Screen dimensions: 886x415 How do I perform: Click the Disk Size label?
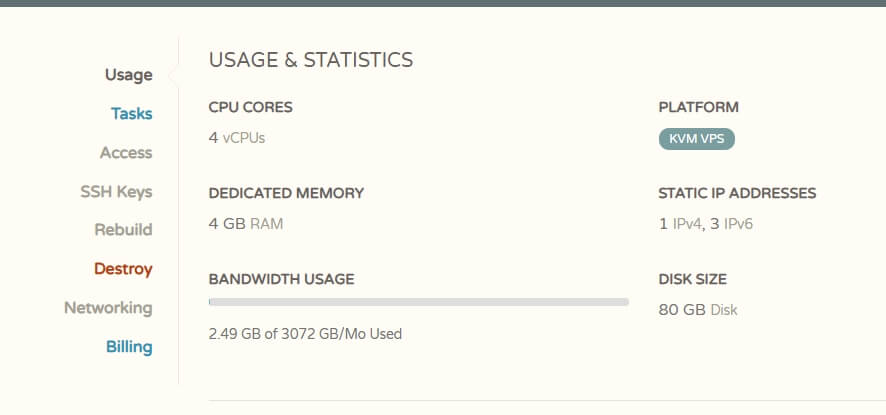coord(692,279)
